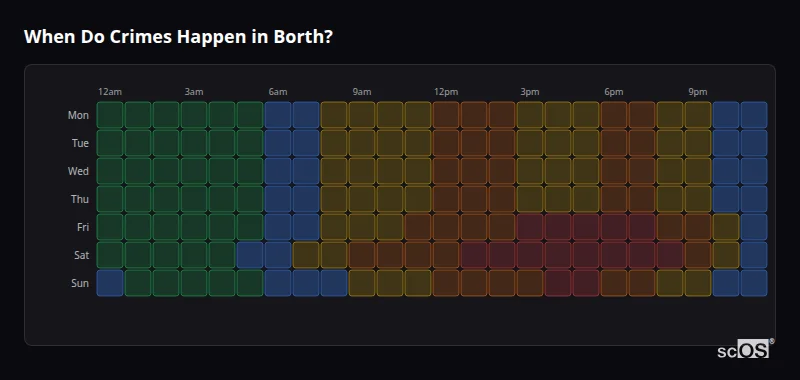The image size is (800, 380).
Task: Click the 12pm column header
Action: (446, 92)
